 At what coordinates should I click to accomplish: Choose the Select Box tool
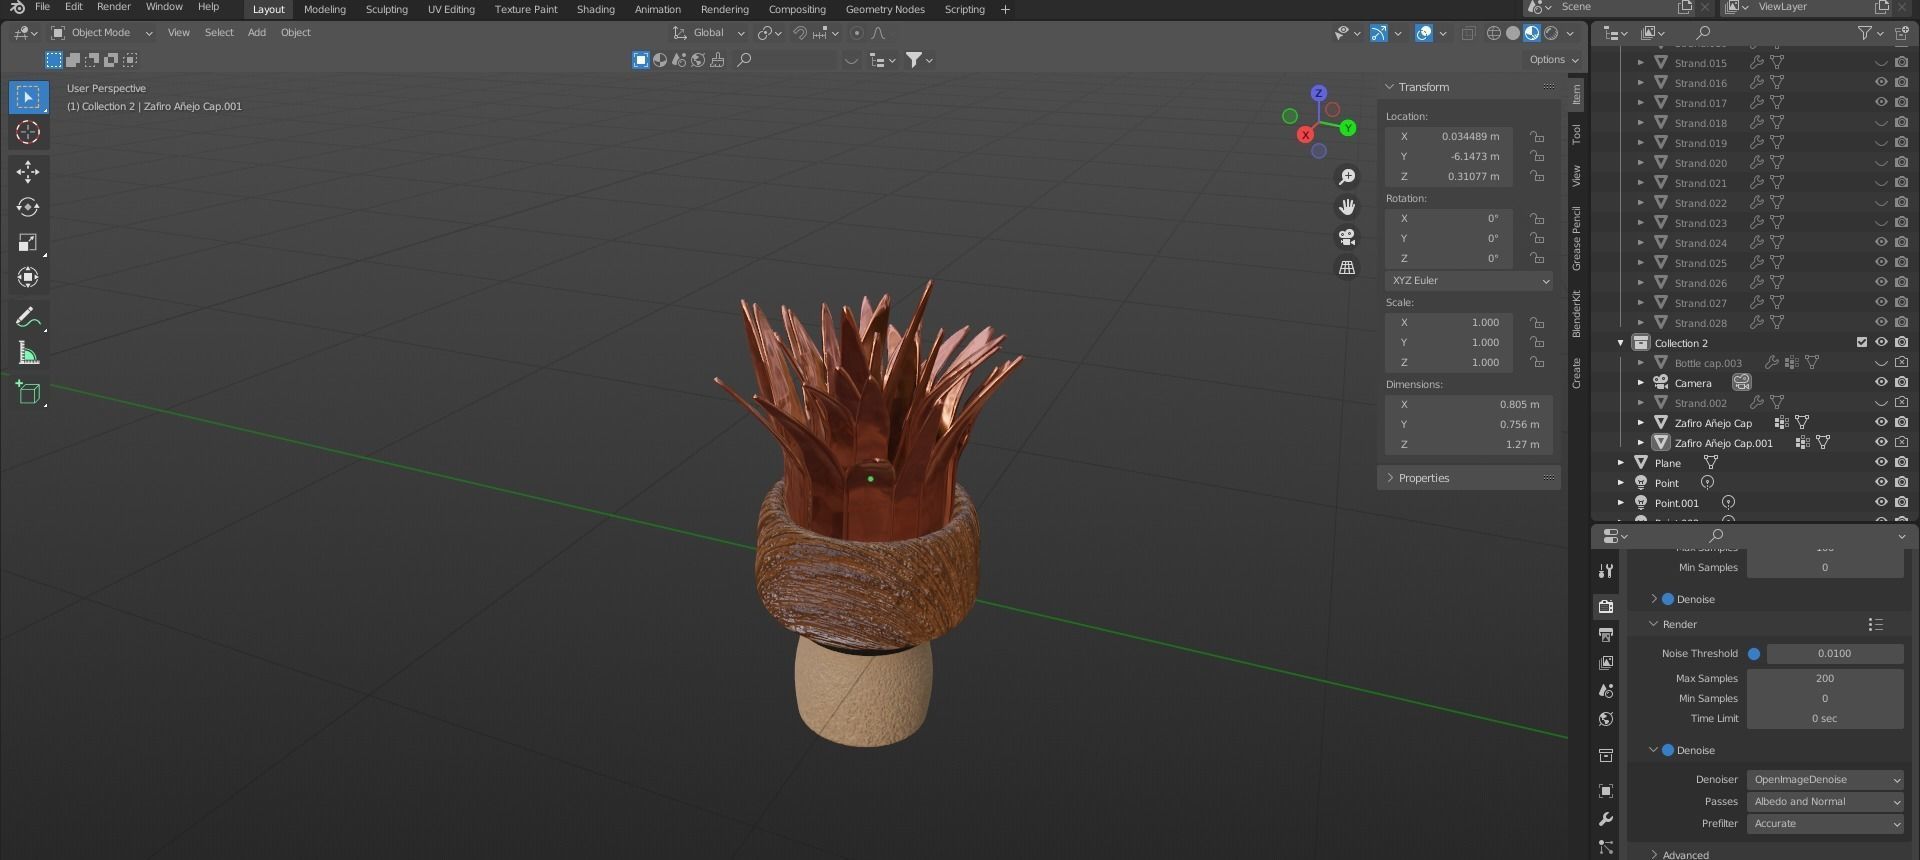28,97
